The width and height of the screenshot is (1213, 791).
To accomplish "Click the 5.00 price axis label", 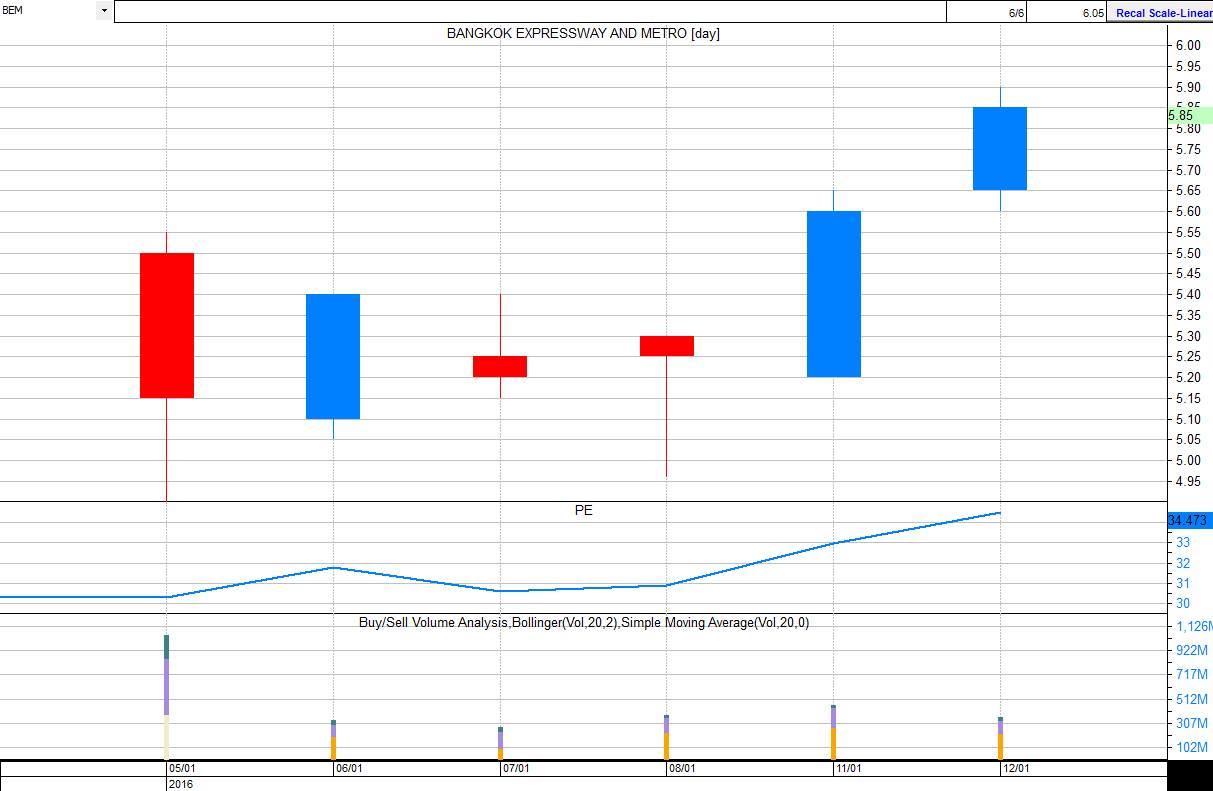I will click(1188, 461).
